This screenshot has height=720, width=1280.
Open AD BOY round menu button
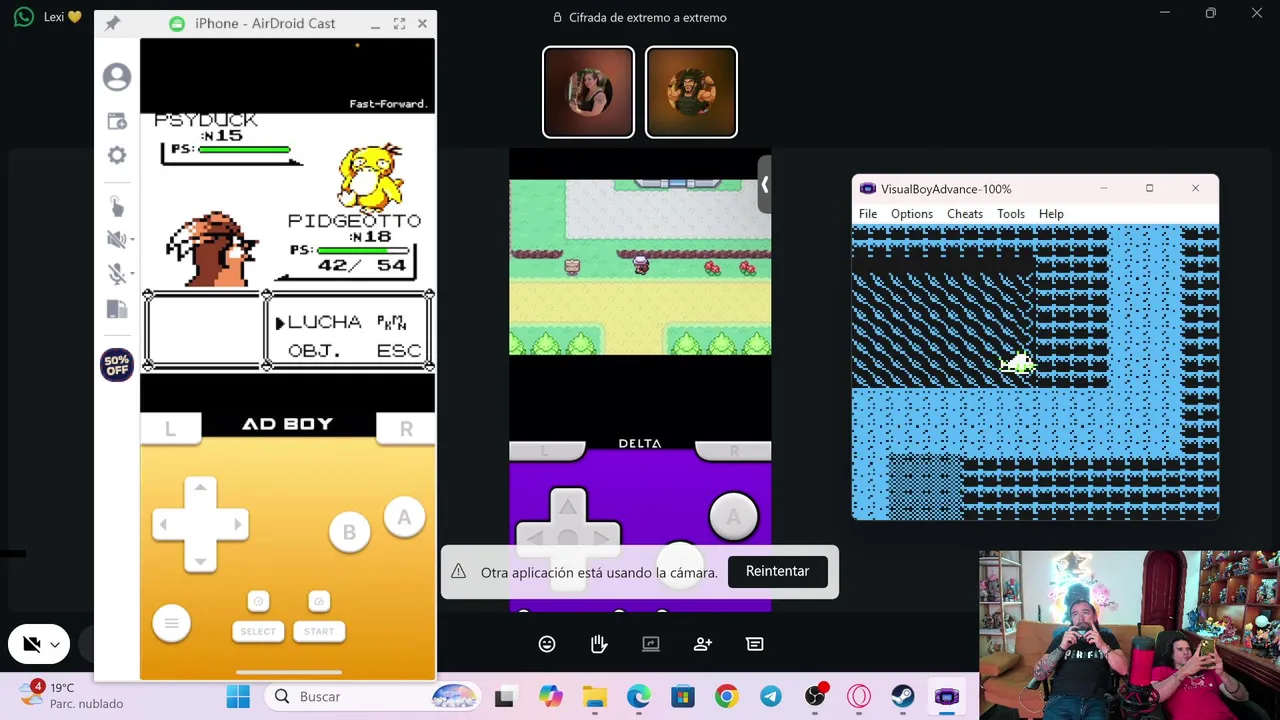click(x=171, y=624)
